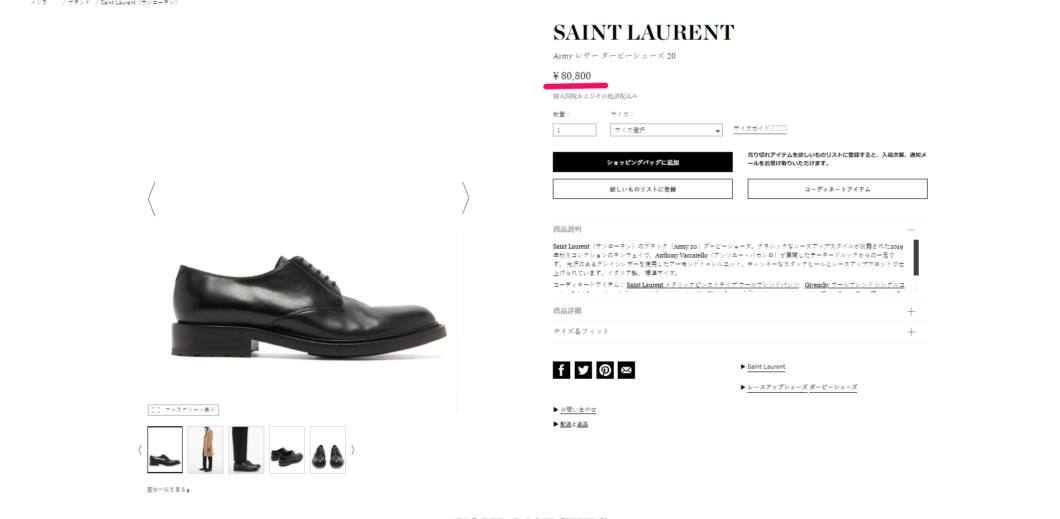
Task: Expand product details section with plus icon
Action: pyautogui.click(x=911, y=312)
